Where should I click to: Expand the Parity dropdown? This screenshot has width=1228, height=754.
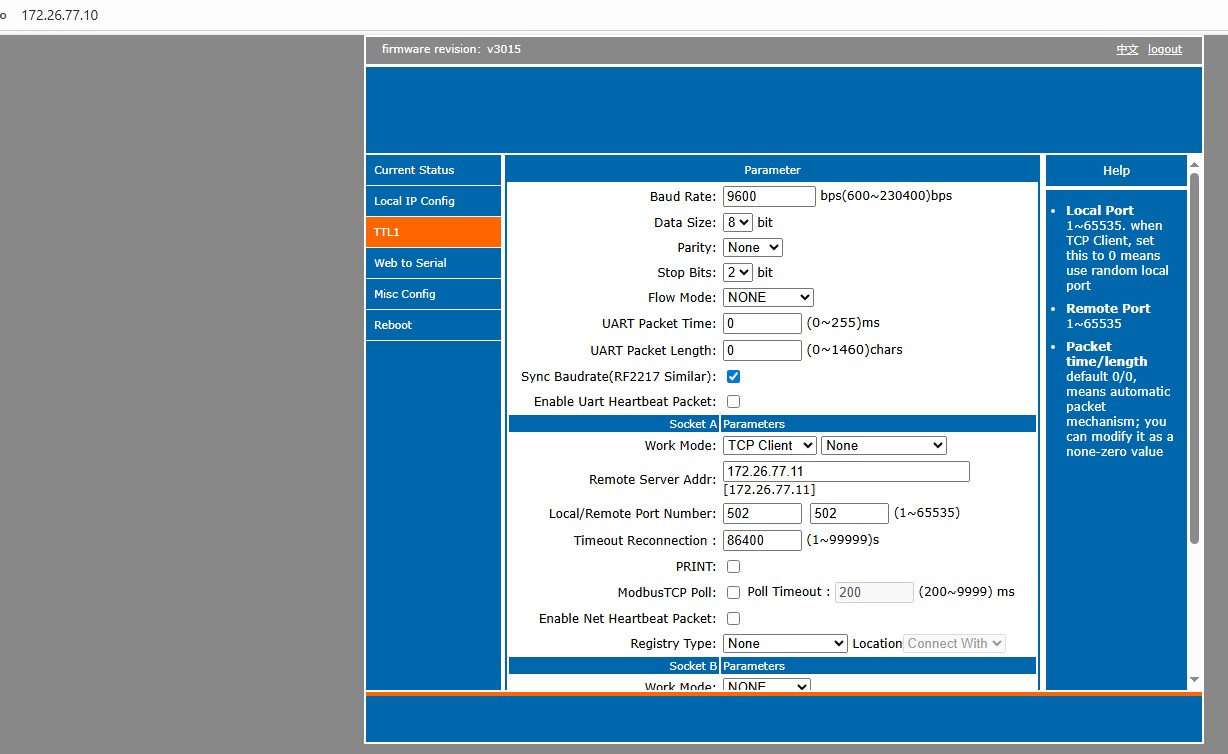tap(752, 248)
